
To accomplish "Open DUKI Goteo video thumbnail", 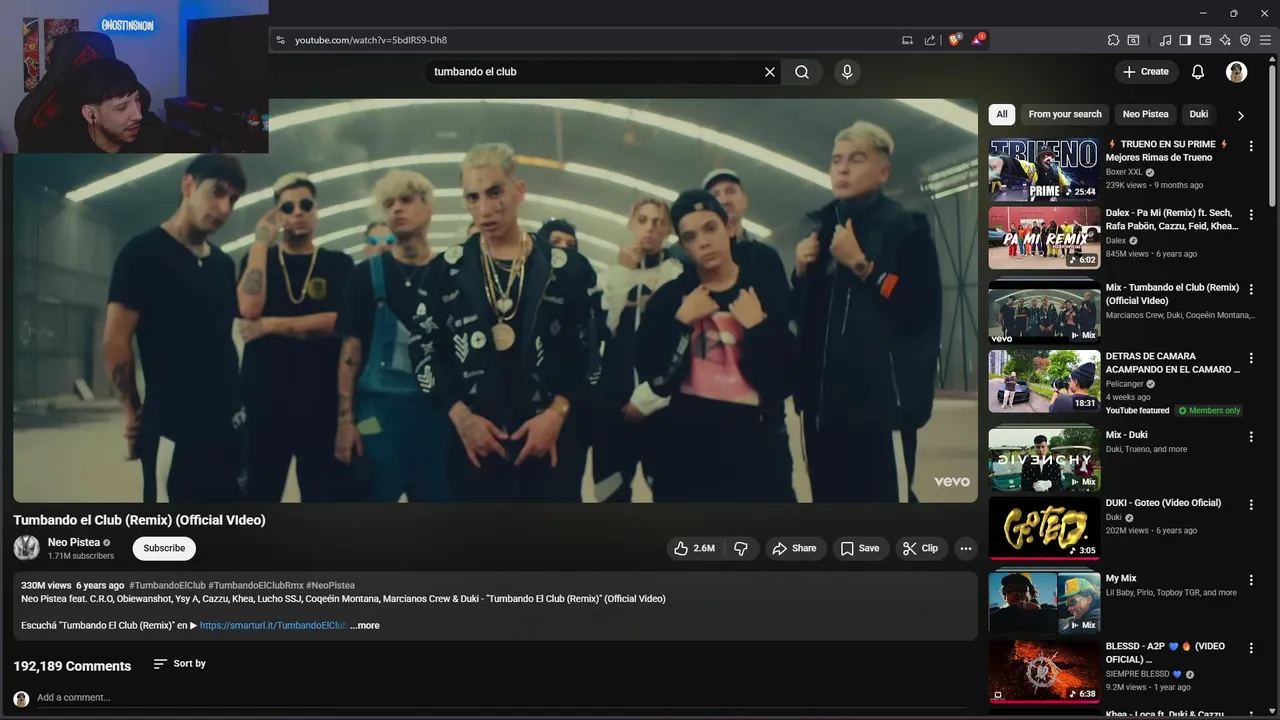I will [x=1044, y=528].
